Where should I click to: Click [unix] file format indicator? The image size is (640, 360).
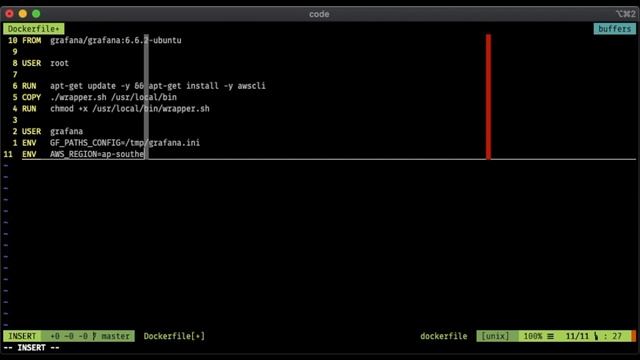[495, 336]
